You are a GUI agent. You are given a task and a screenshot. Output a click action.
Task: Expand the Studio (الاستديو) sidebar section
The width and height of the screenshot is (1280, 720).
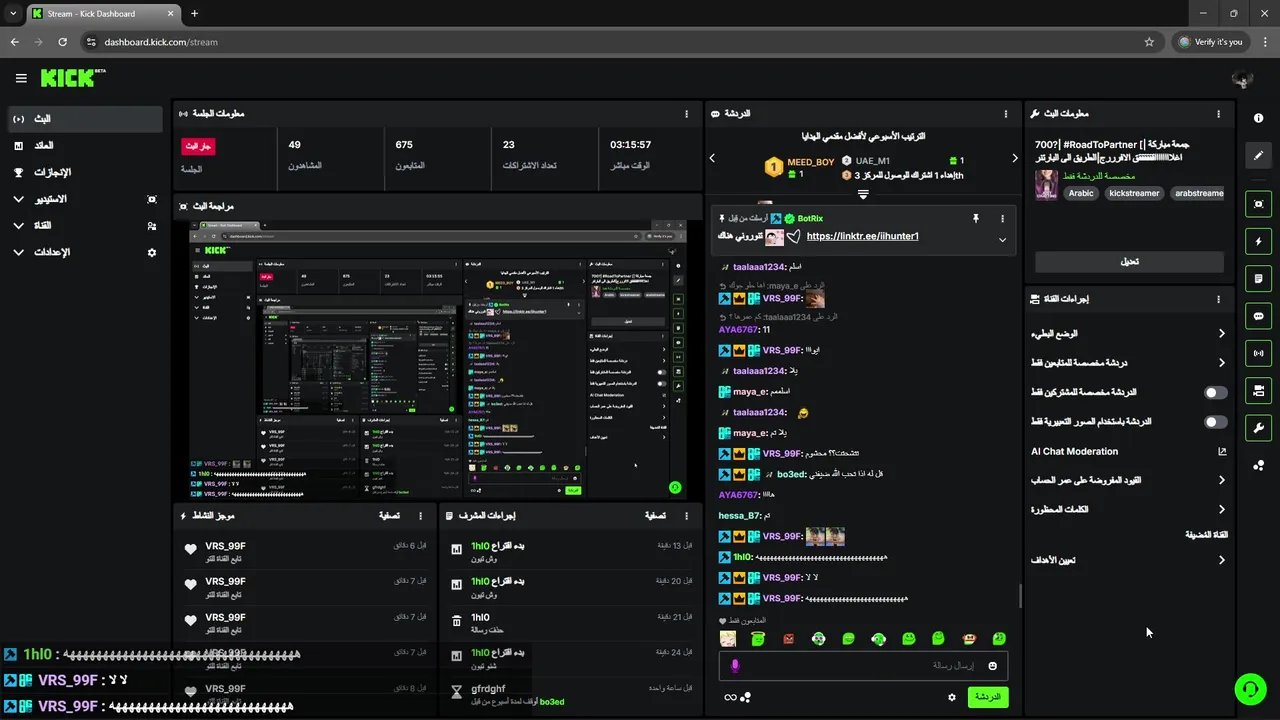tap(84, 199)
